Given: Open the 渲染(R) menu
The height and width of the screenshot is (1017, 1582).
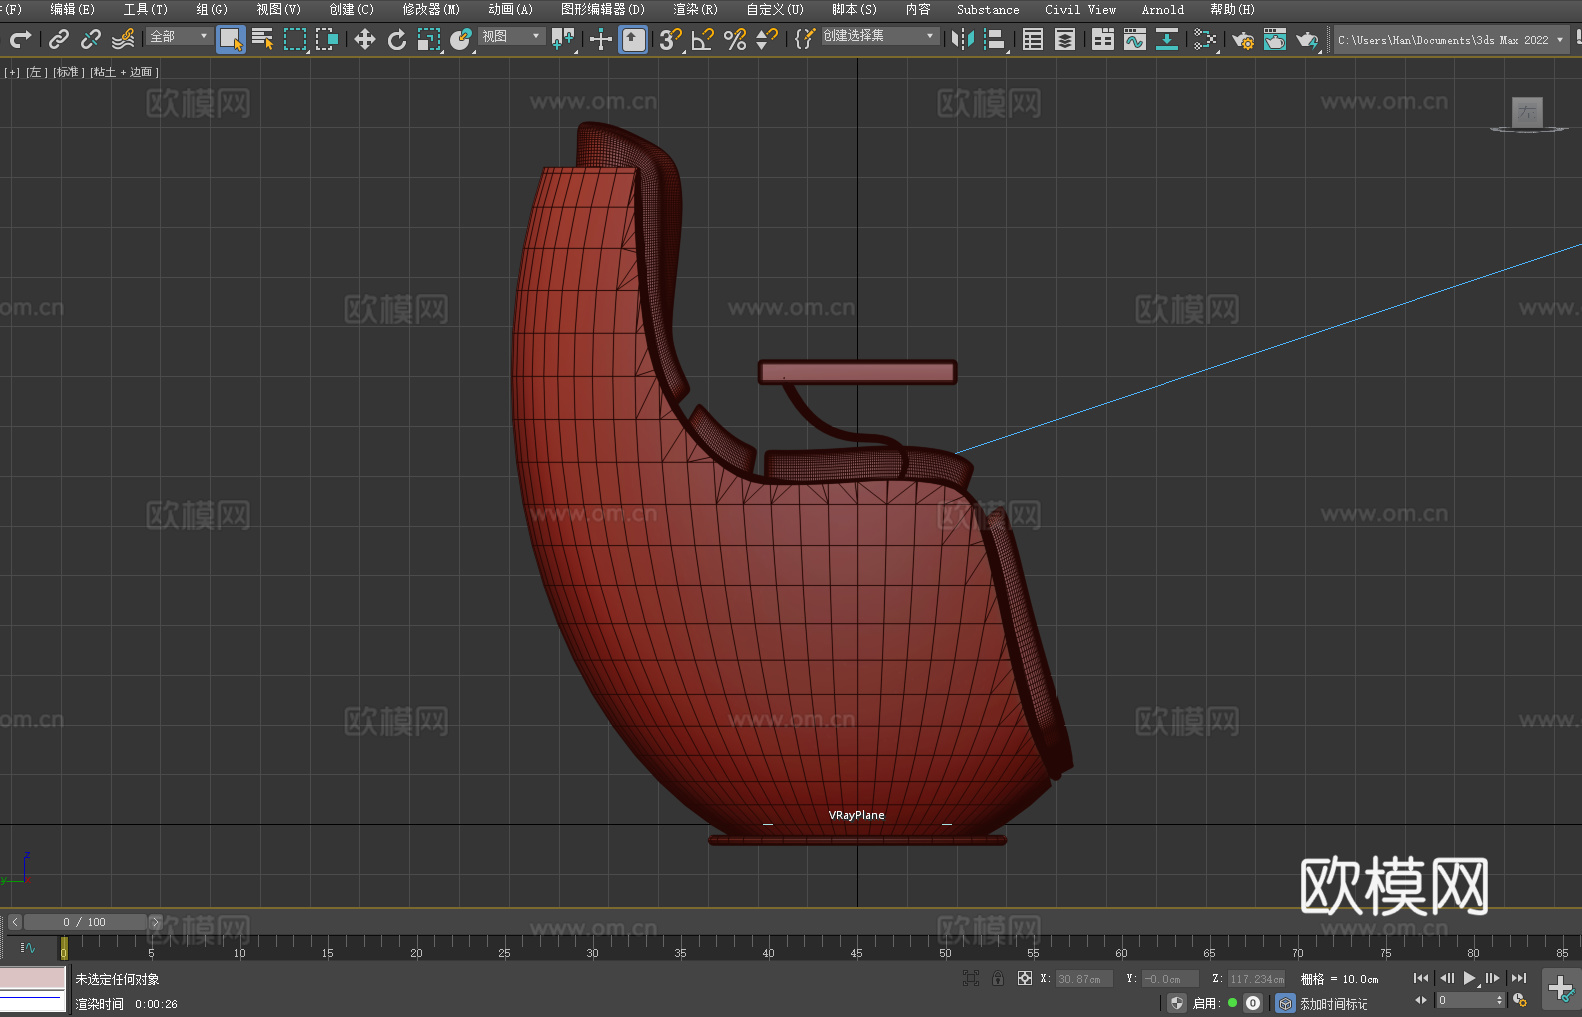Looking at the screenshot, I should [x=695, y=9].
